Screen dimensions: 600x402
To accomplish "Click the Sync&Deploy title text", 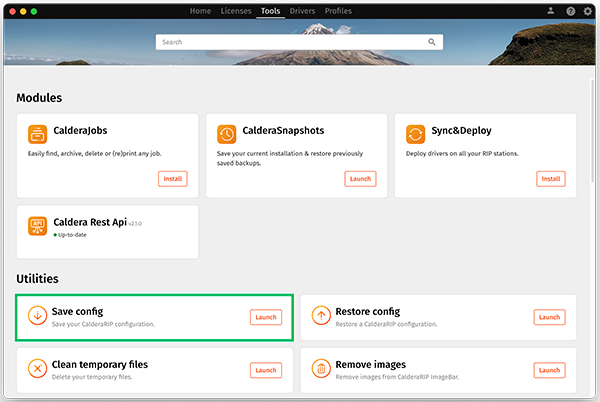I will [x=461, y=130].
